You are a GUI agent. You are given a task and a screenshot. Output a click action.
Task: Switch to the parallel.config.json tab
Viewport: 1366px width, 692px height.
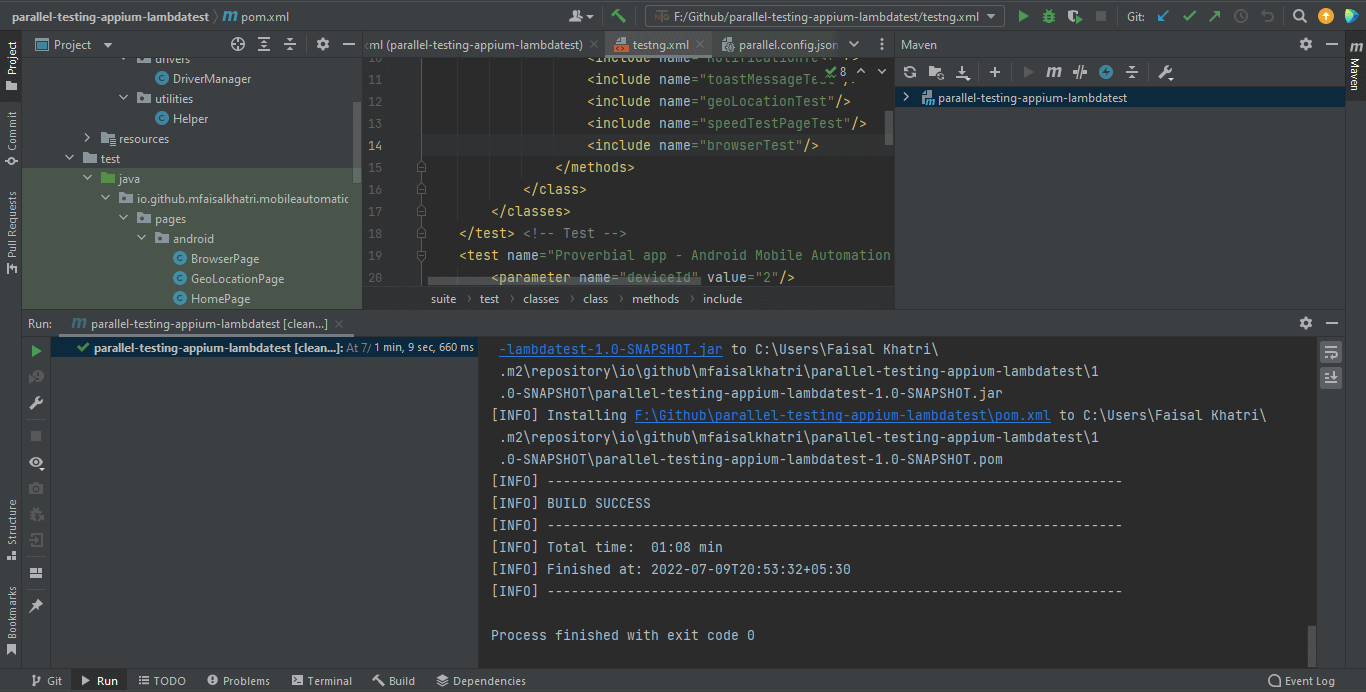pos(790,44)
